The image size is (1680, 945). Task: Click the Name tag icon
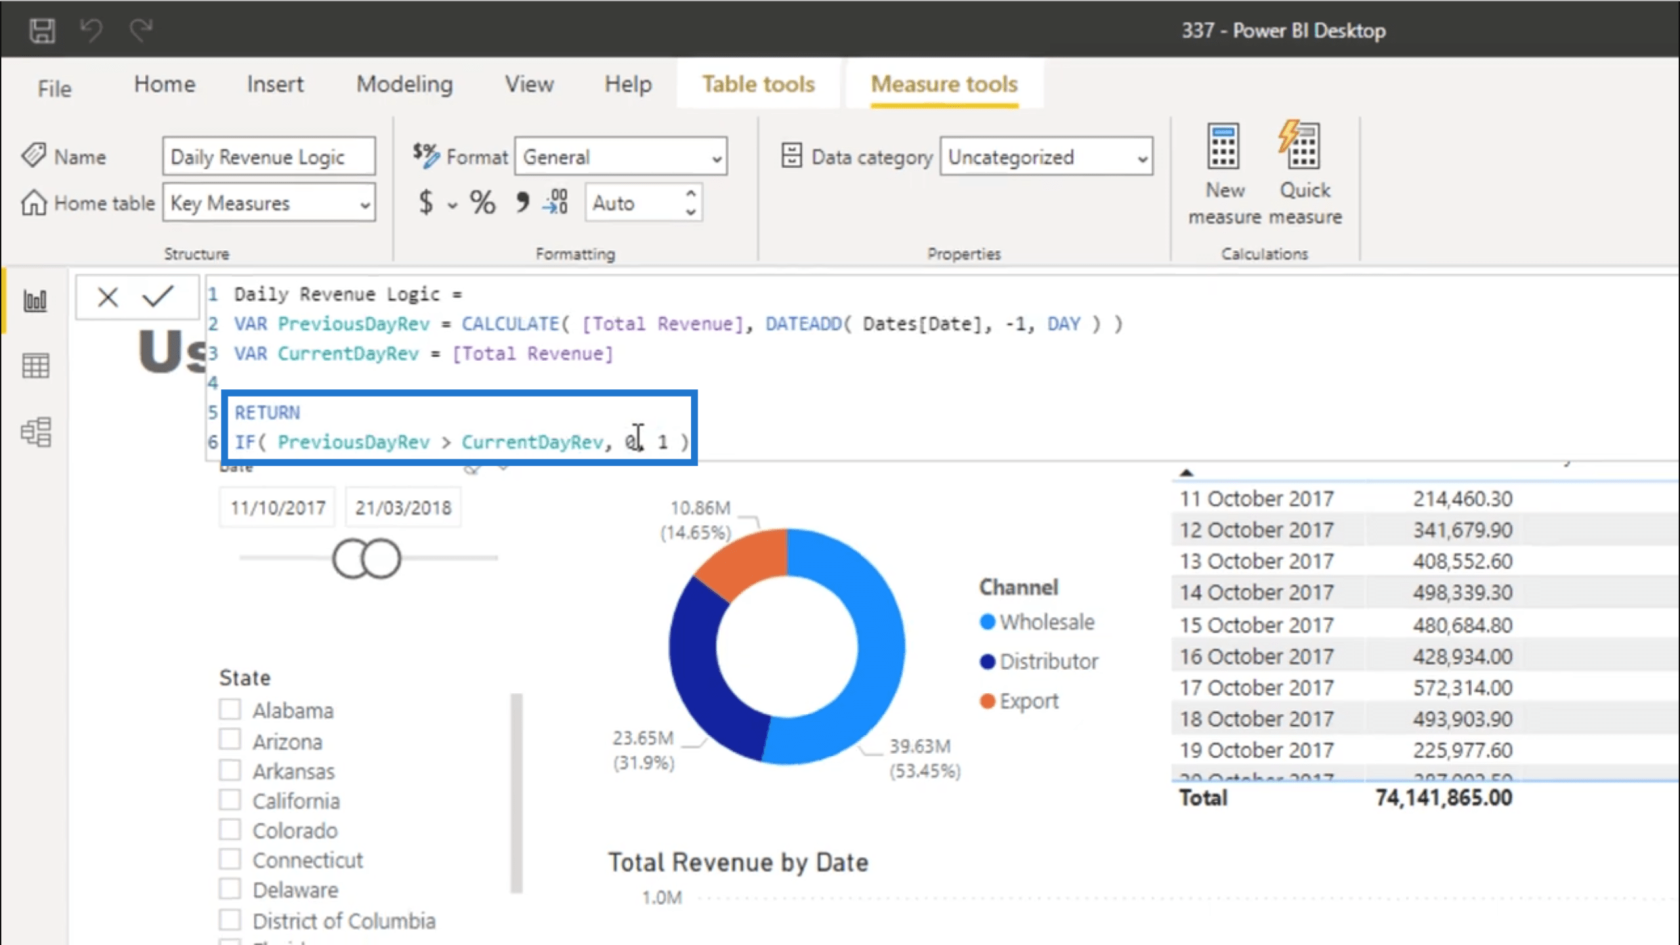pyautogui.click(x=34, y=155)
